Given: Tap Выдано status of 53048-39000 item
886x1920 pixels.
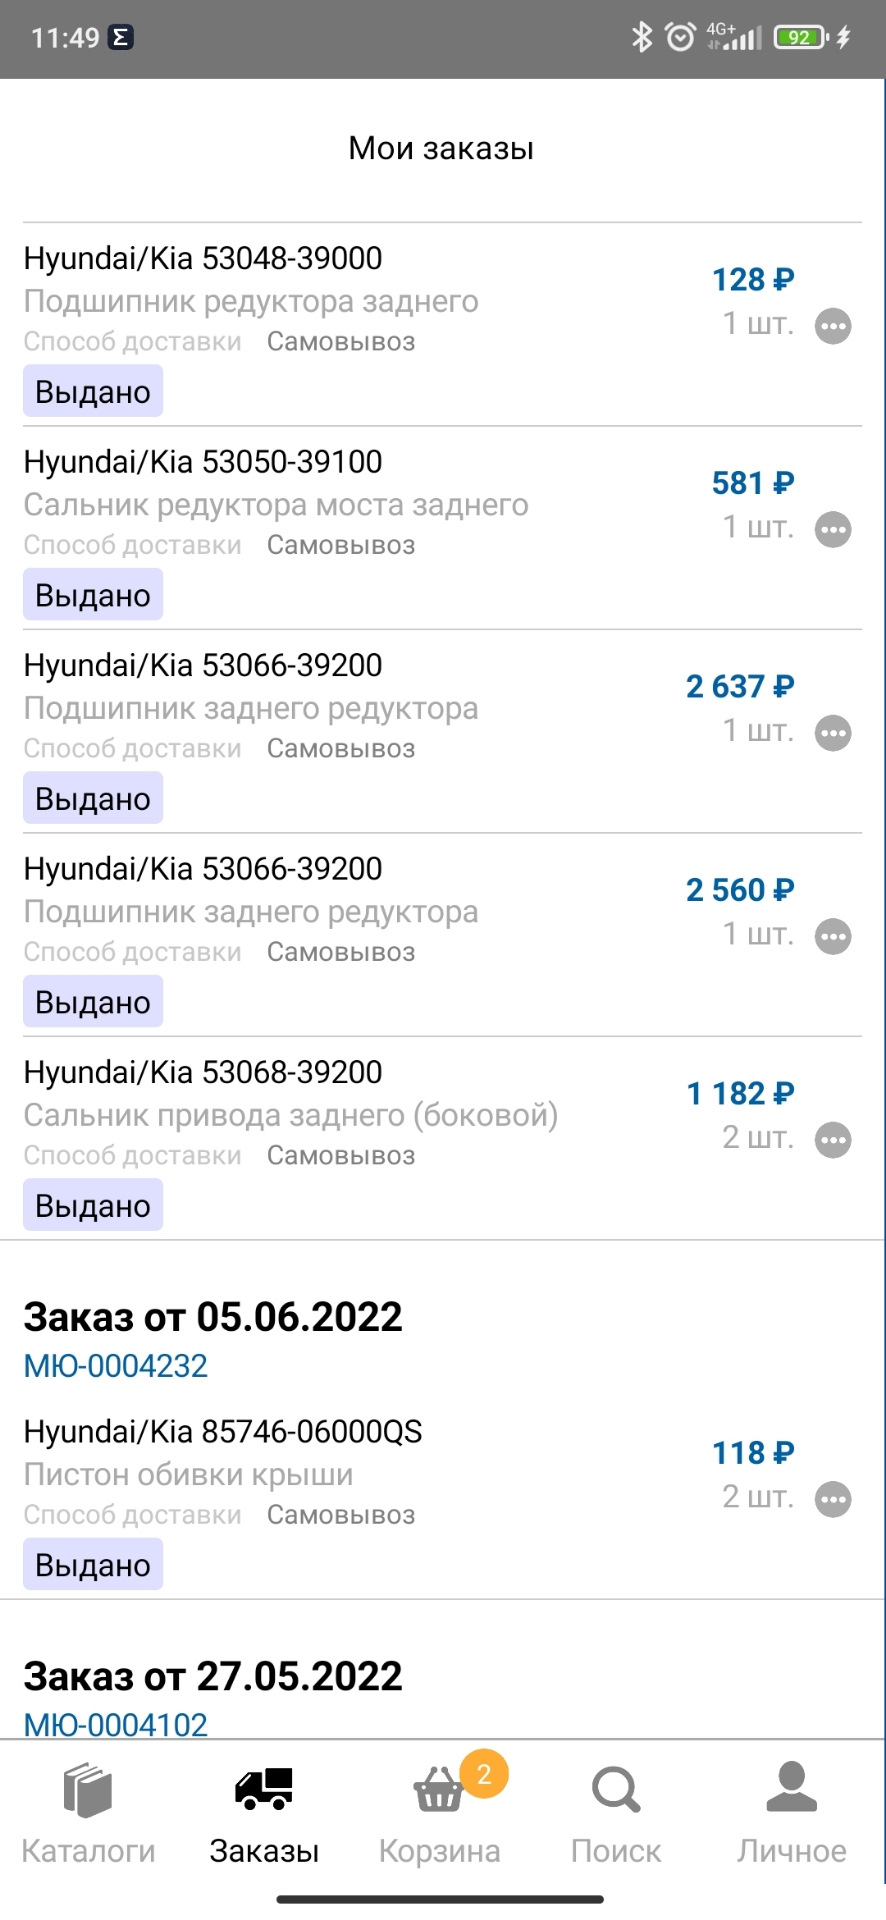Looking at the screenshot, I should [x=93, y=392].
